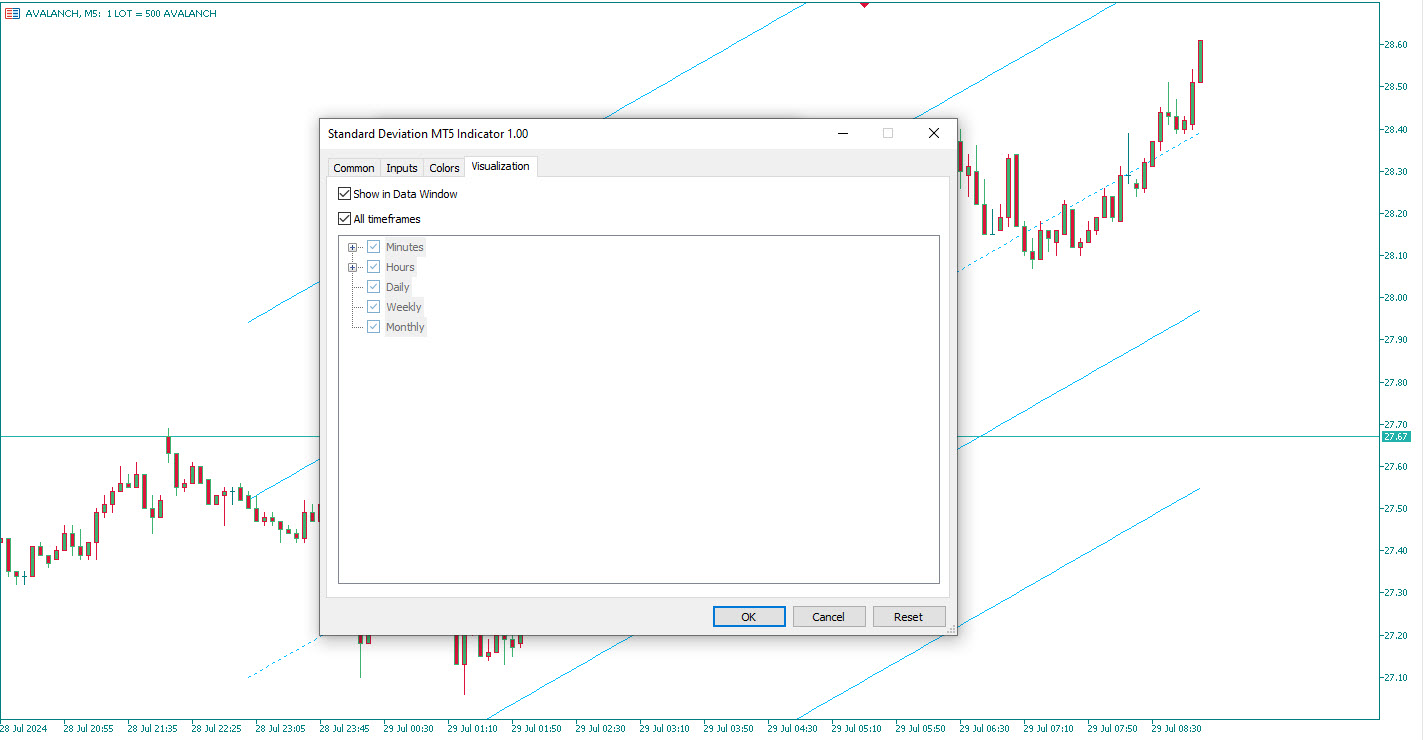Viewport: 1423px width, 740px height.
Task: Toggle the All timeframes checkbox
Action: (x=344, y=219)
